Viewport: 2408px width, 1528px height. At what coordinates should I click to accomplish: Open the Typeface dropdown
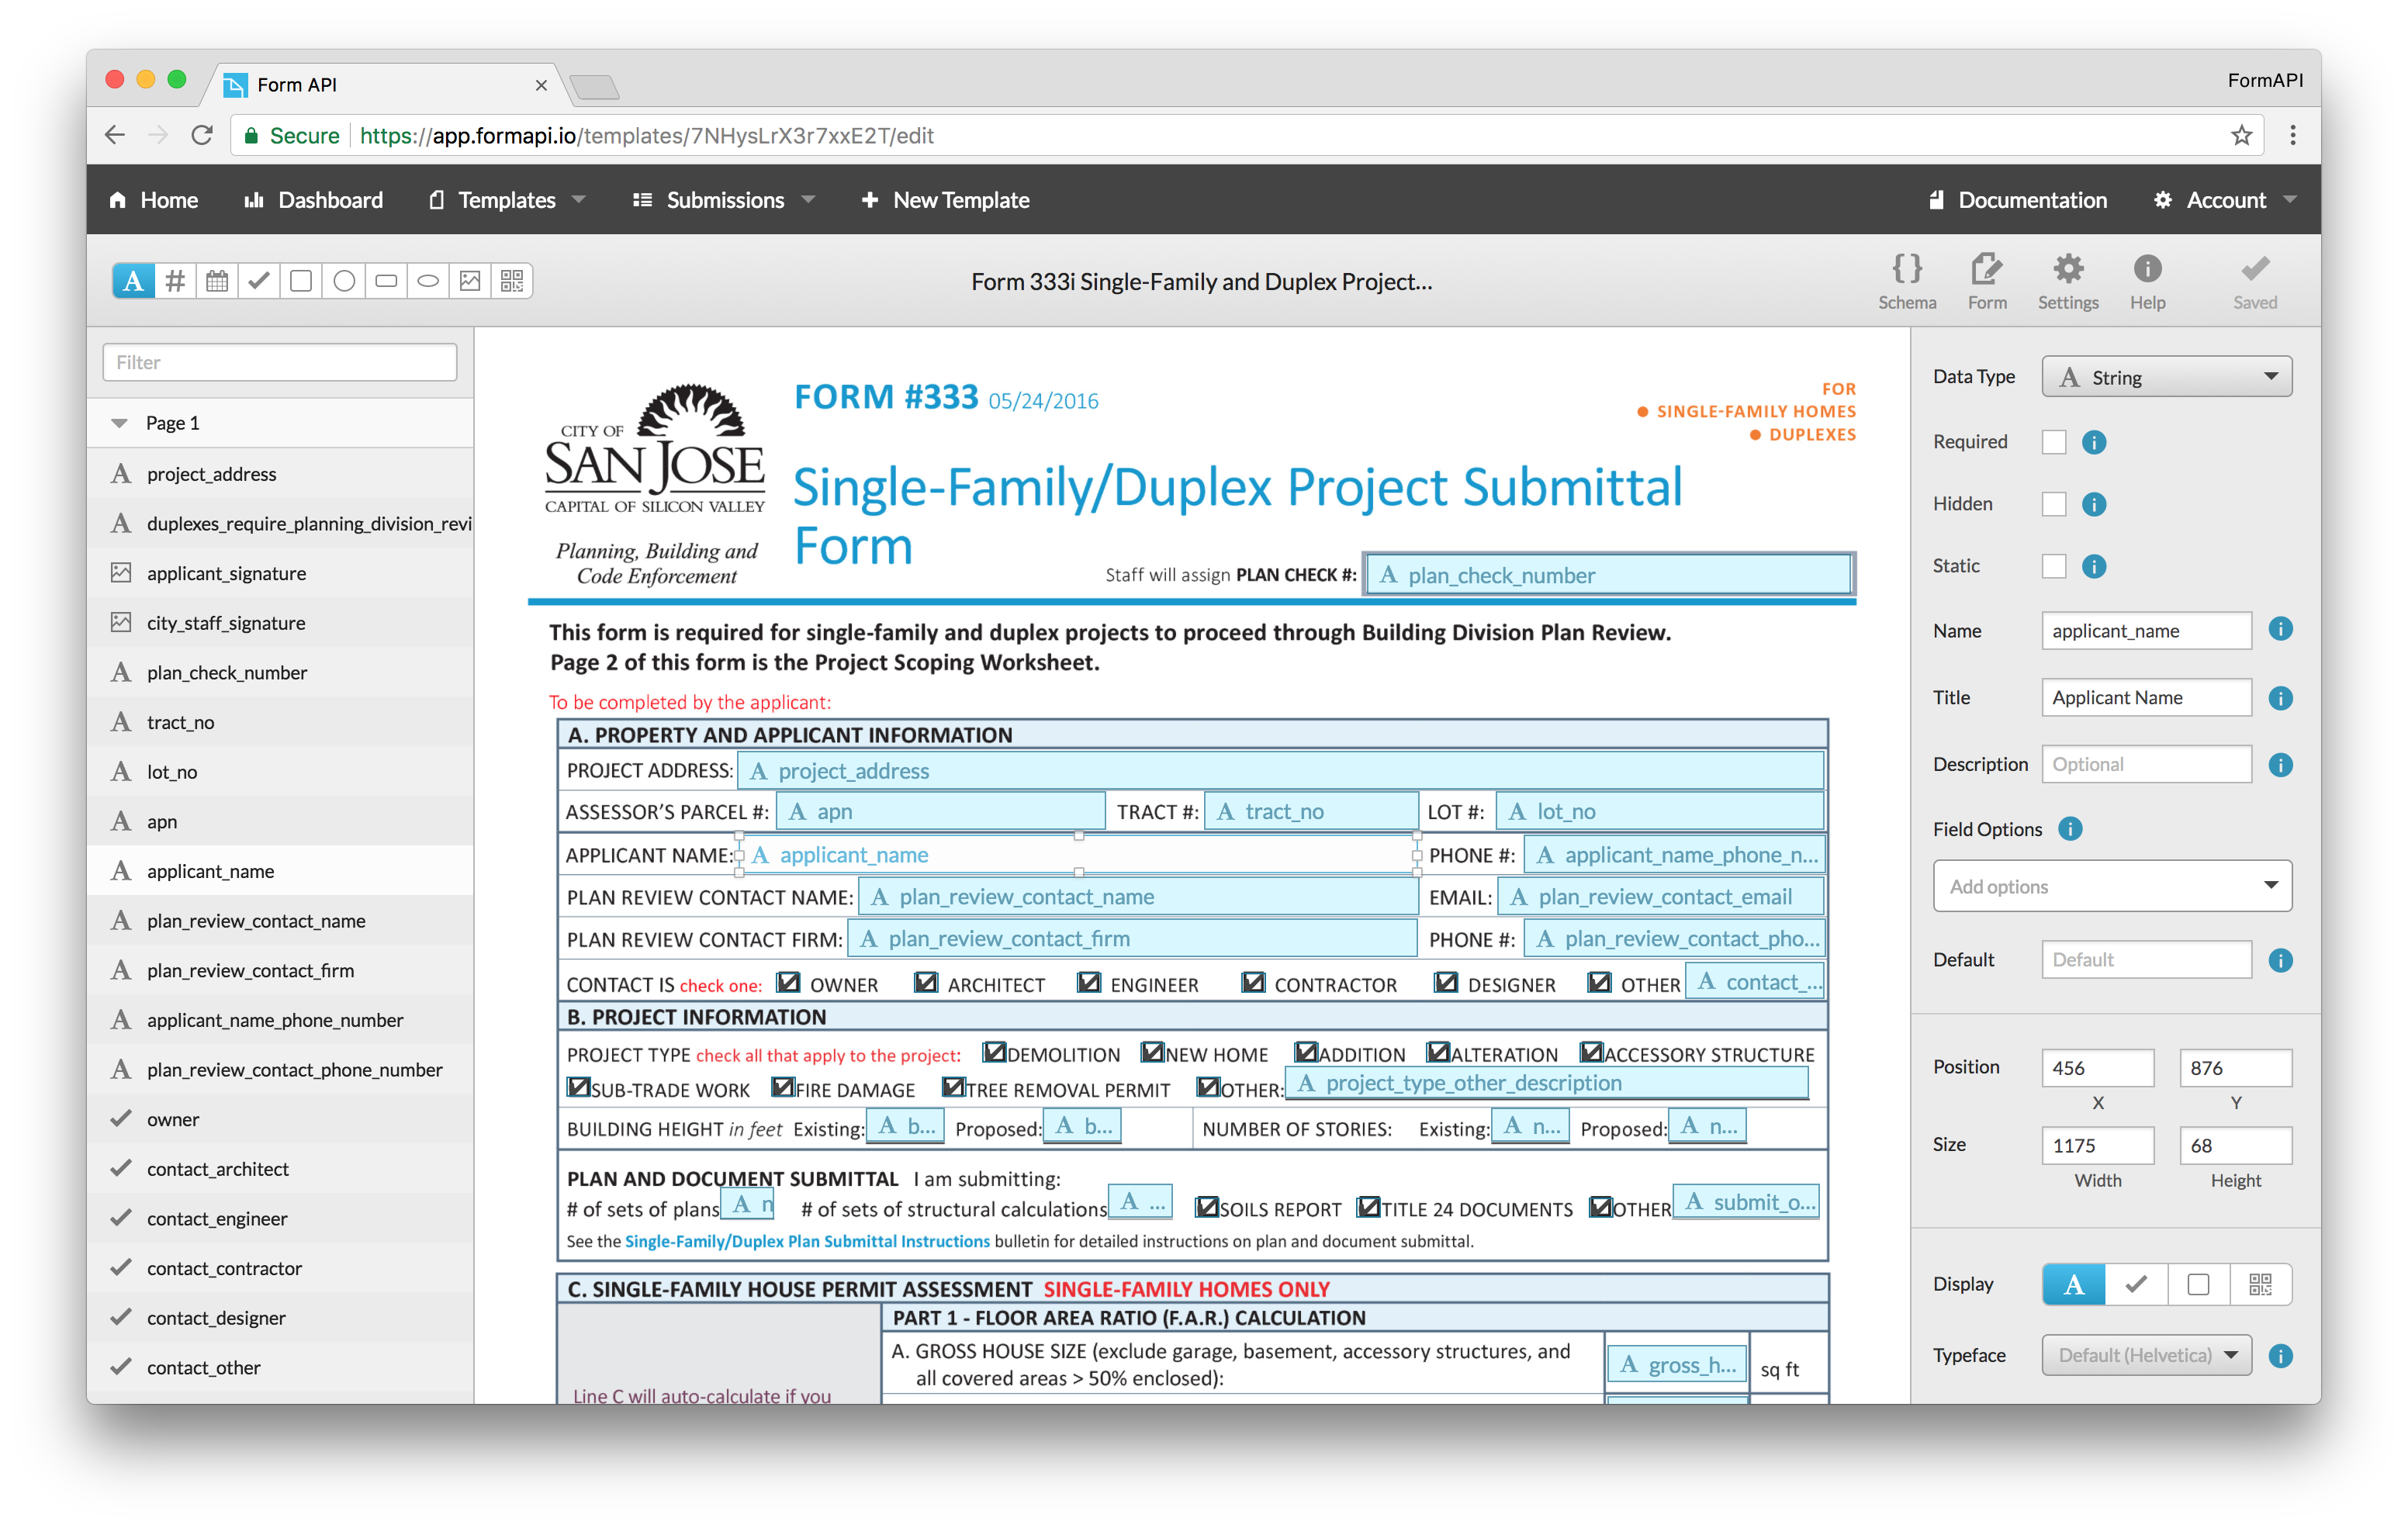click(2146, 1355)
